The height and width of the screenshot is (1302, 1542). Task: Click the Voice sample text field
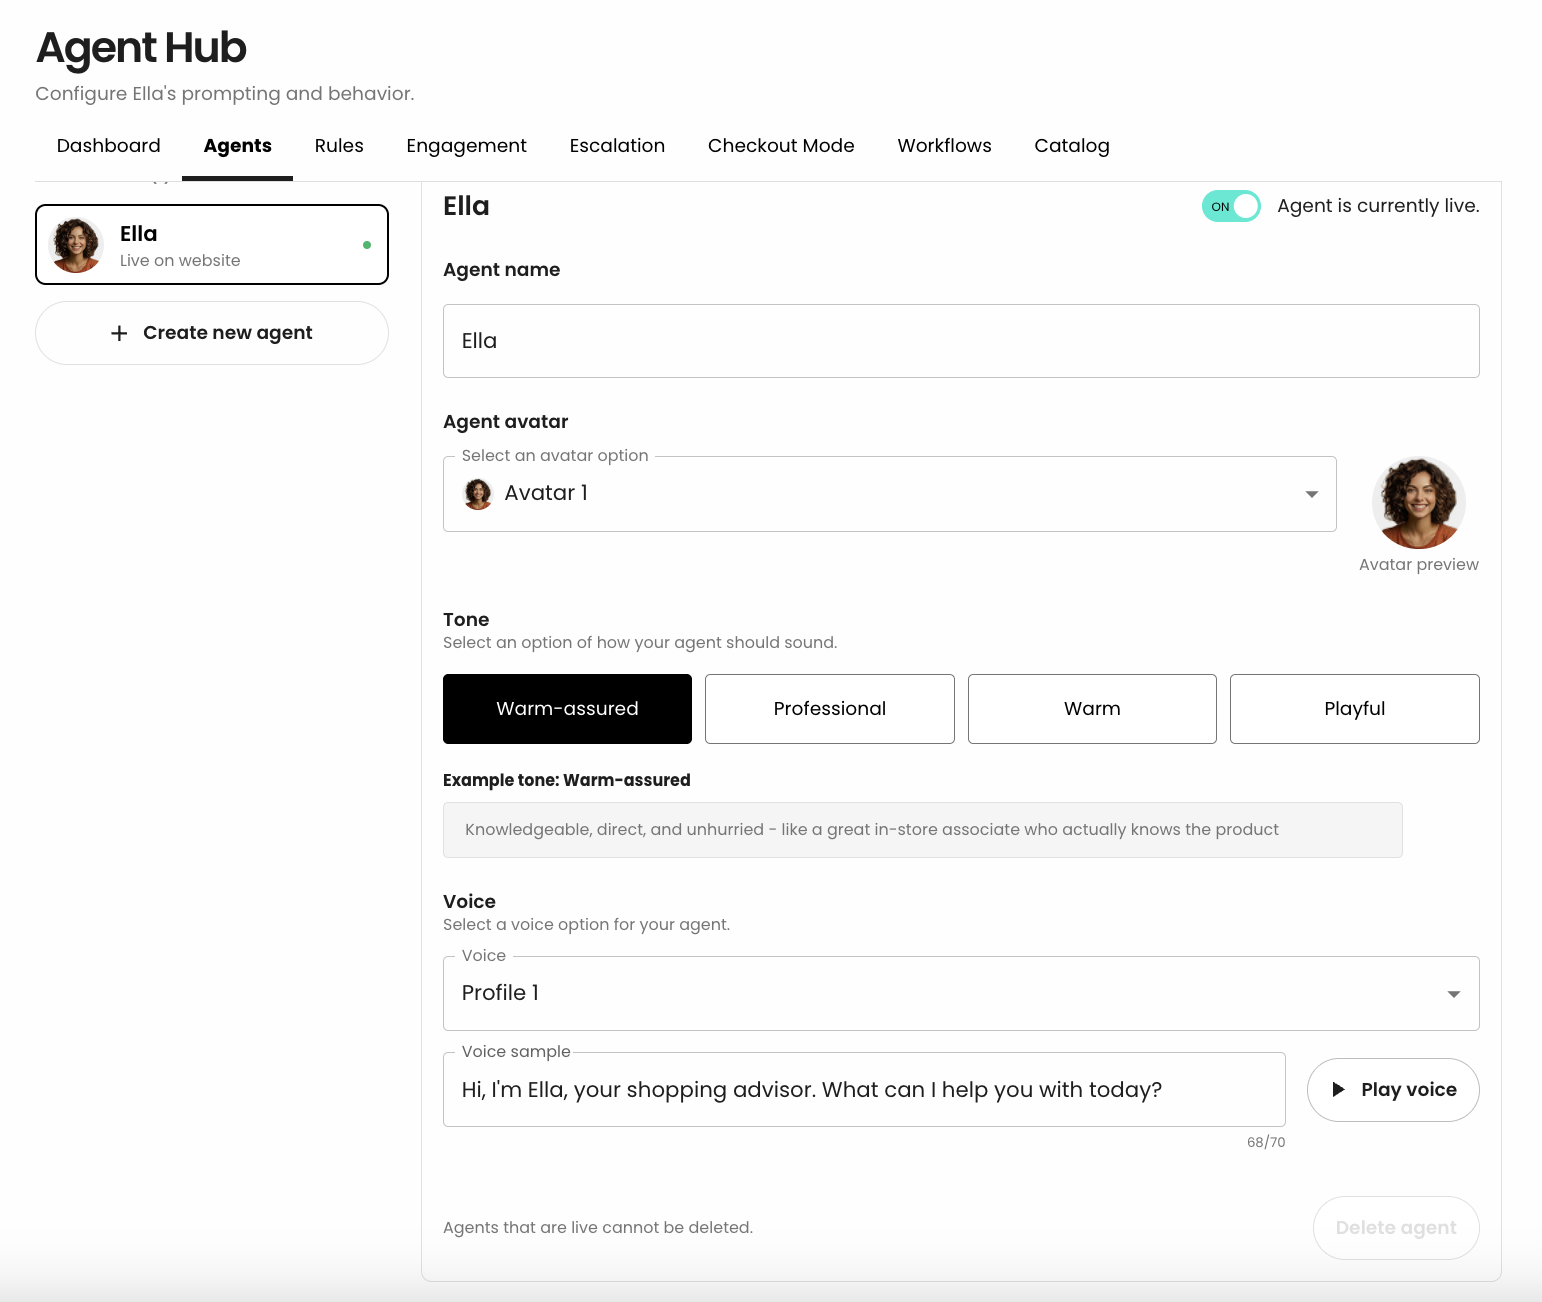point(864,1090)
